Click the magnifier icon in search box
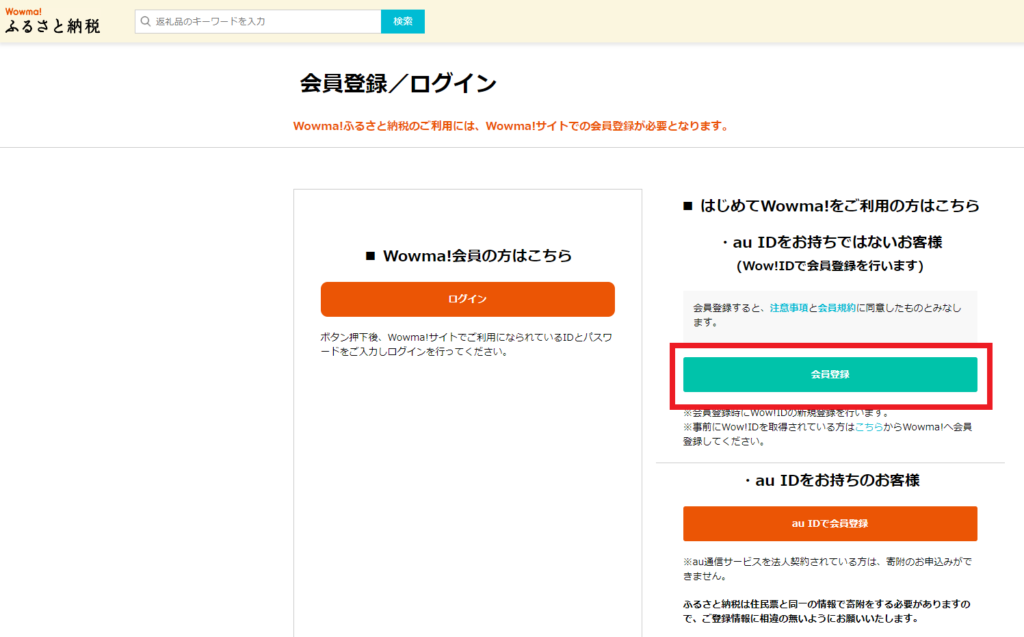 pos(146,22)
